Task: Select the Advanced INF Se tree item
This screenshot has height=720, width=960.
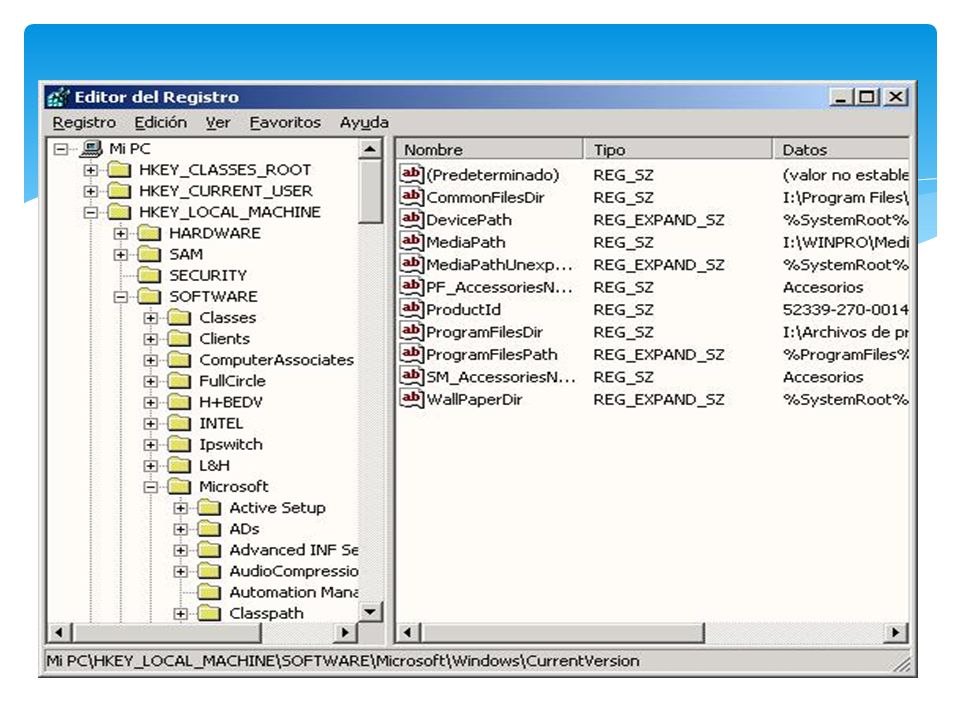Action: tap(293, 550)
